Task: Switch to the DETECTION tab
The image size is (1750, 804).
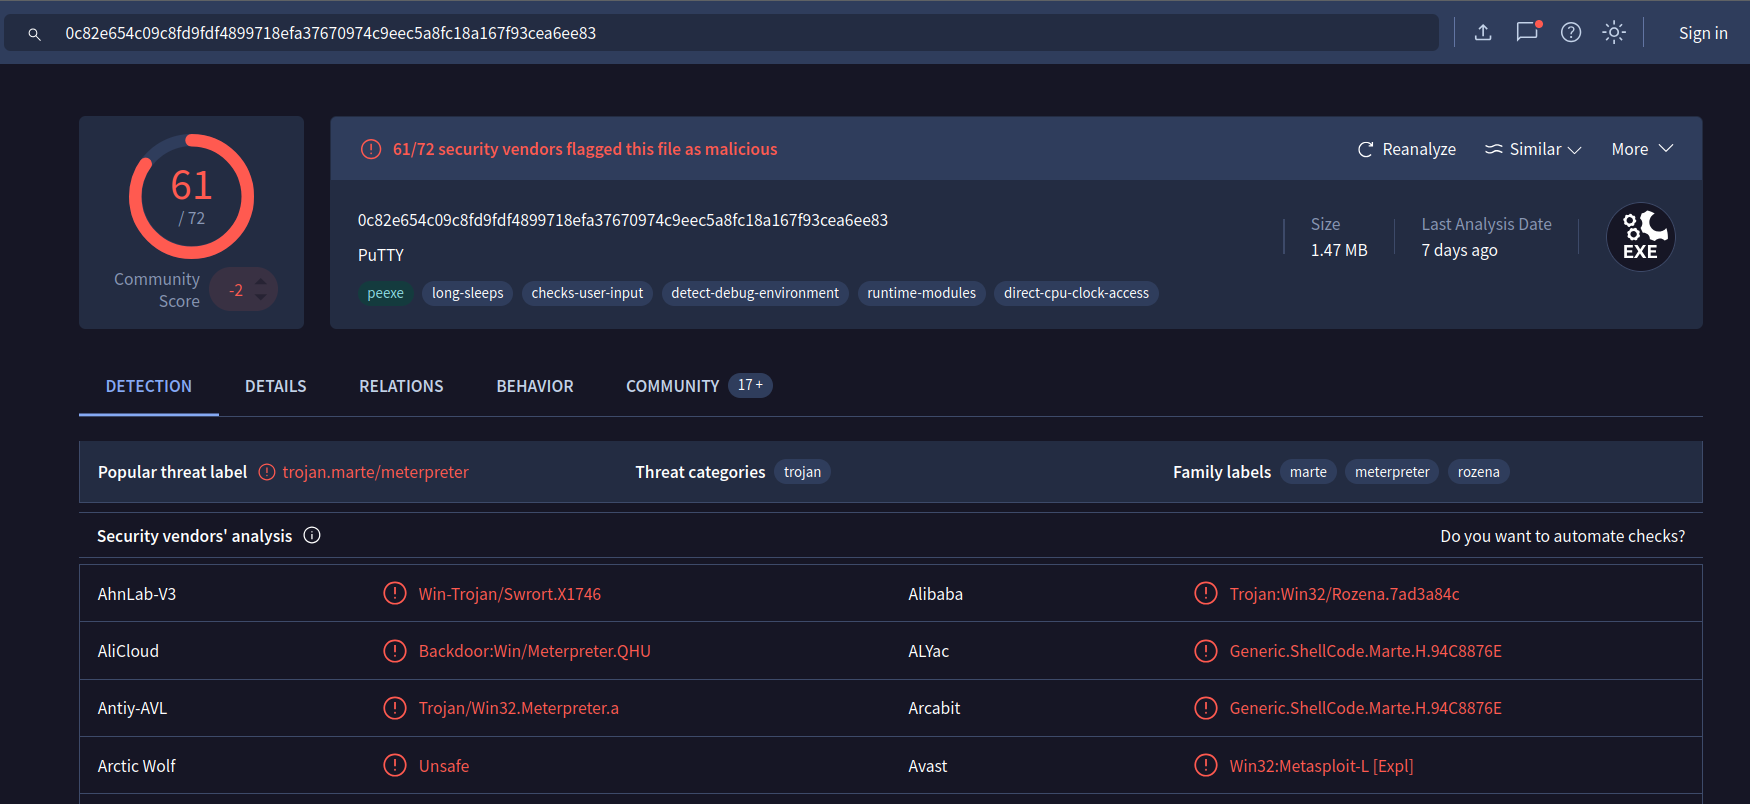Action: pyautogui.click(x=149, y=386)
